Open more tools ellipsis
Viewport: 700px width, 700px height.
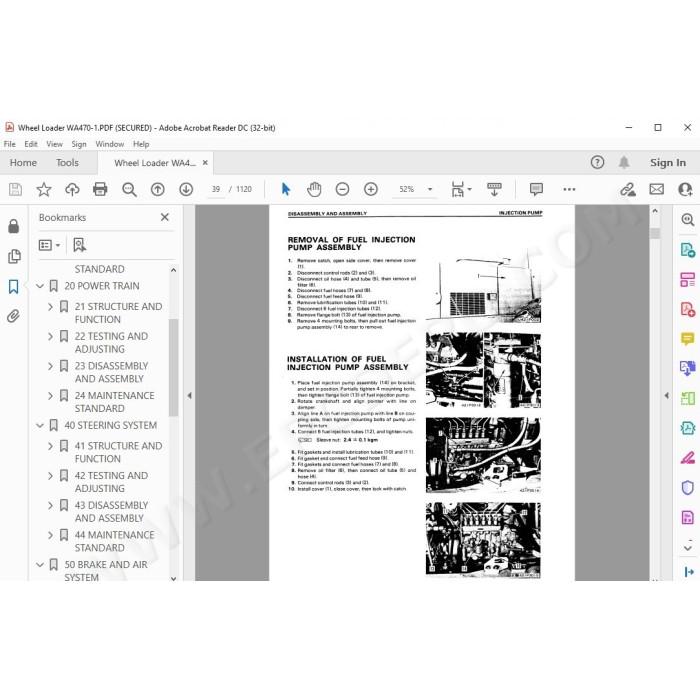(569, 189)
